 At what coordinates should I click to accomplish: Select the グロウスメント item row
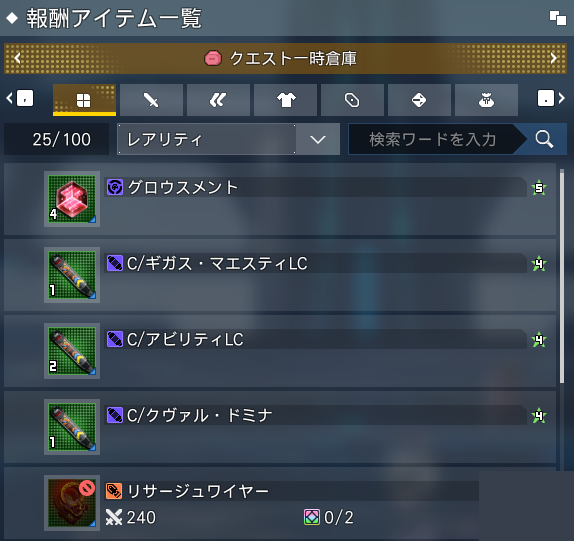tap(280, 199)
